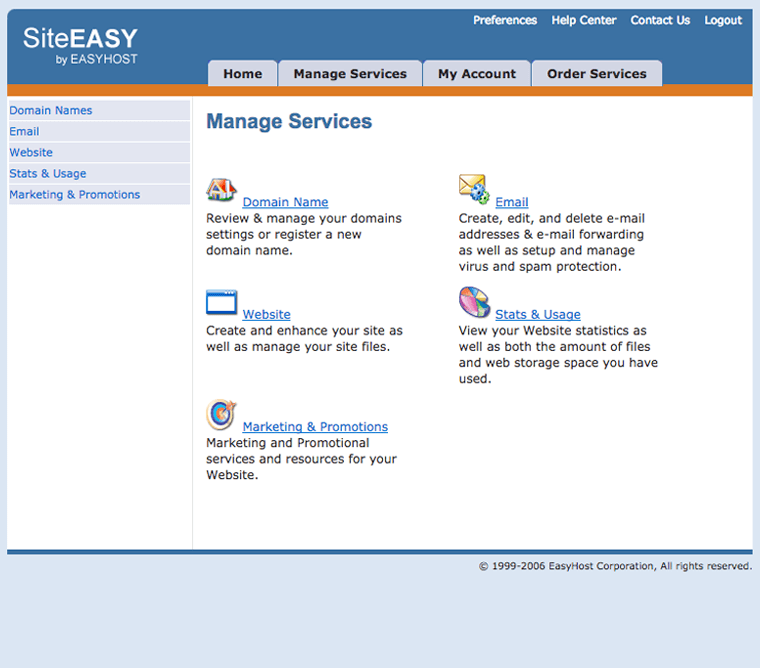760x668 pixels.
Task: Open the Domain Name link in main content
Action: [285, 202]
